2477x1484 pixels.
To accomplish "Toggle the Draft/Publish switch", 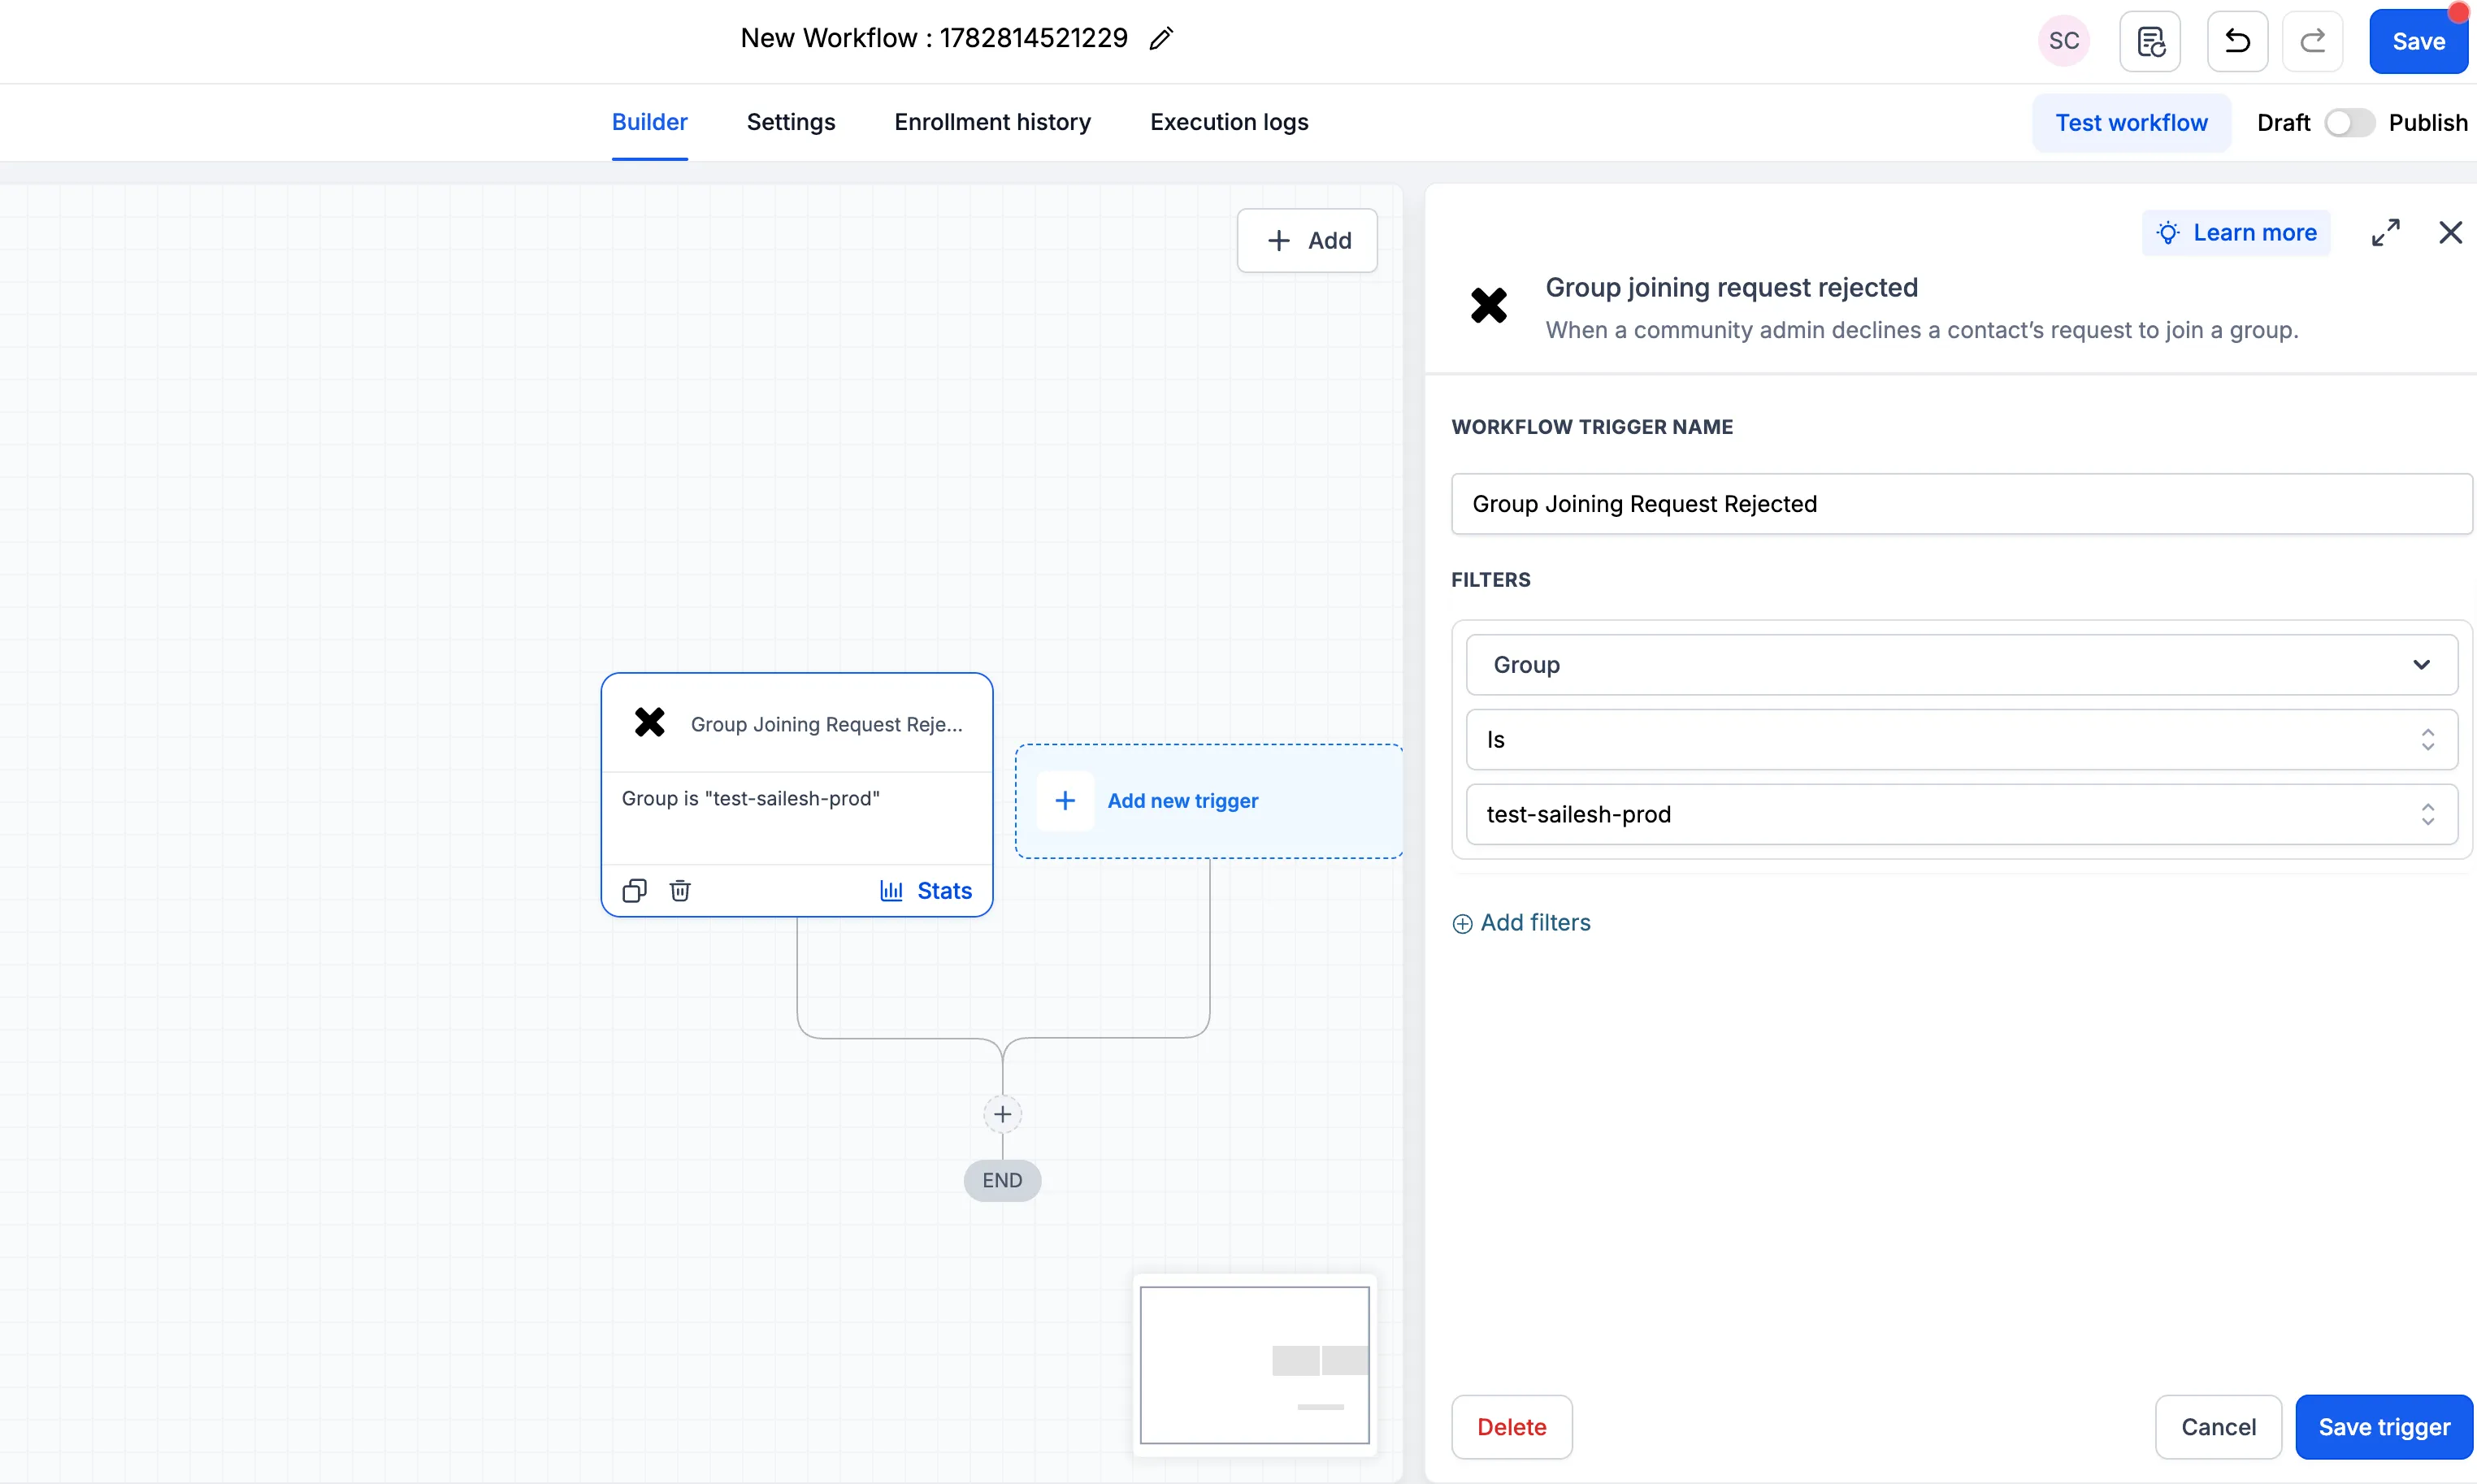I will [x=2348, y=123].
